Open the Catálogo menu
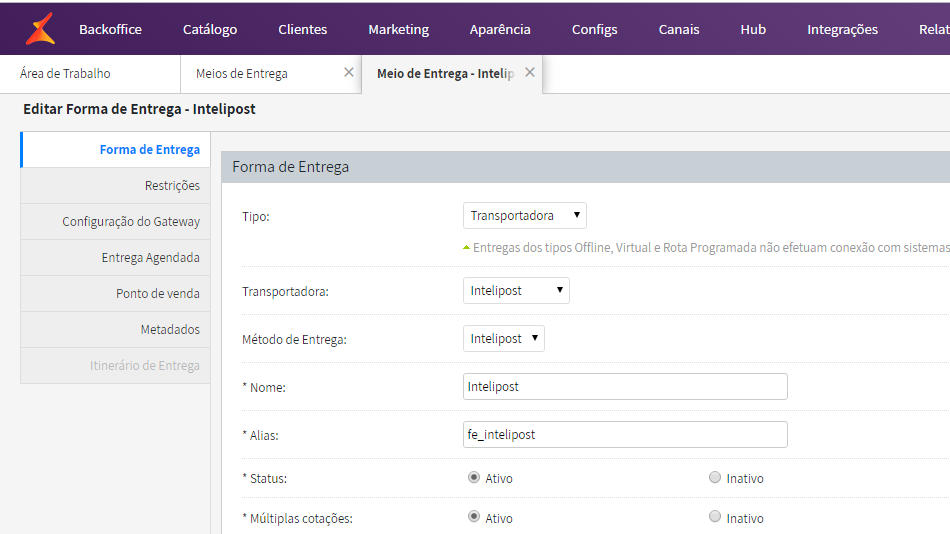The height and width of the screenshot is (534, 950). pyautogui.click(x=210, y=29)
